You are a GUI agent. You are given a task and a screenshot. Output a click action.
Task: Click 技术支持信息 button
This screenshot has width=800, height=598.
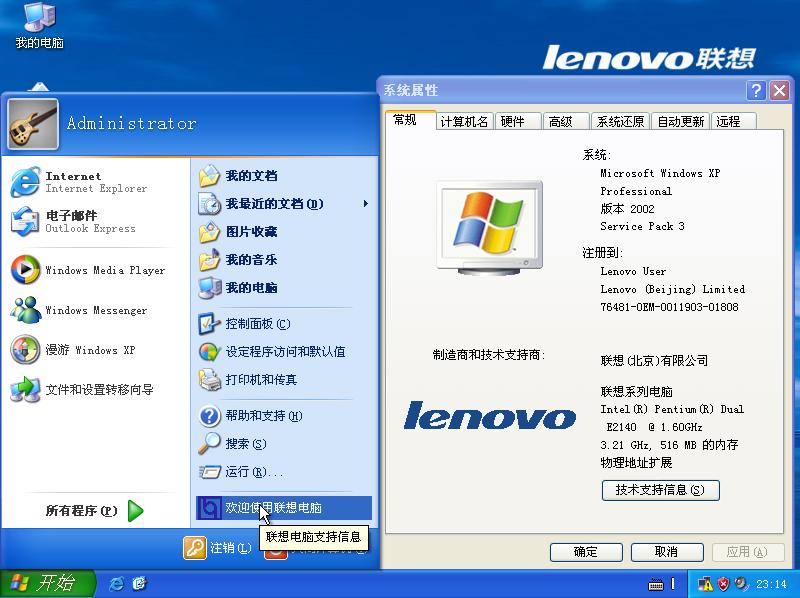pyautogui.click(x=660, y=490)
